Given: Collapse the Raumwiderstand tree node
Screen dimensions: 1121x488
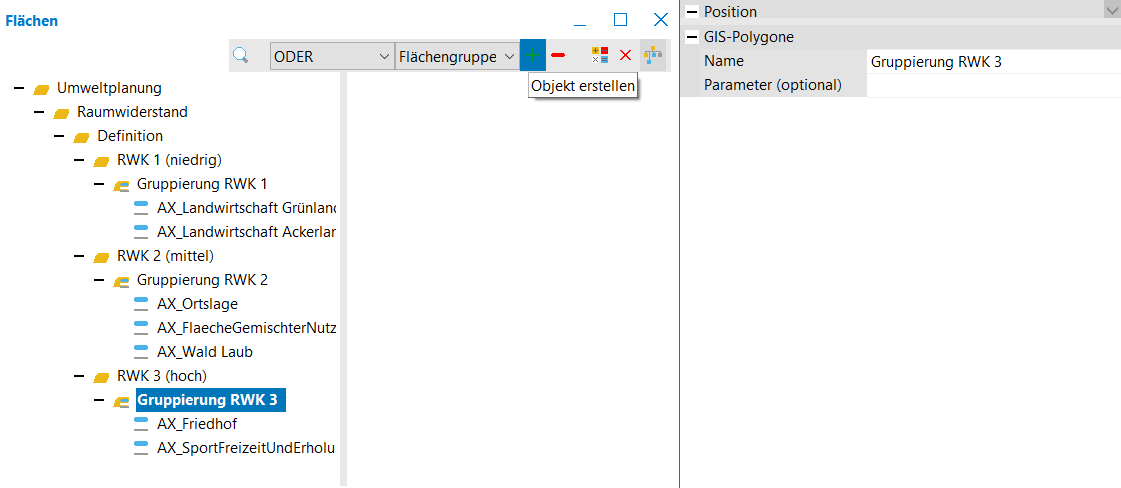Looking at the screenshot, I should (39, 112).
